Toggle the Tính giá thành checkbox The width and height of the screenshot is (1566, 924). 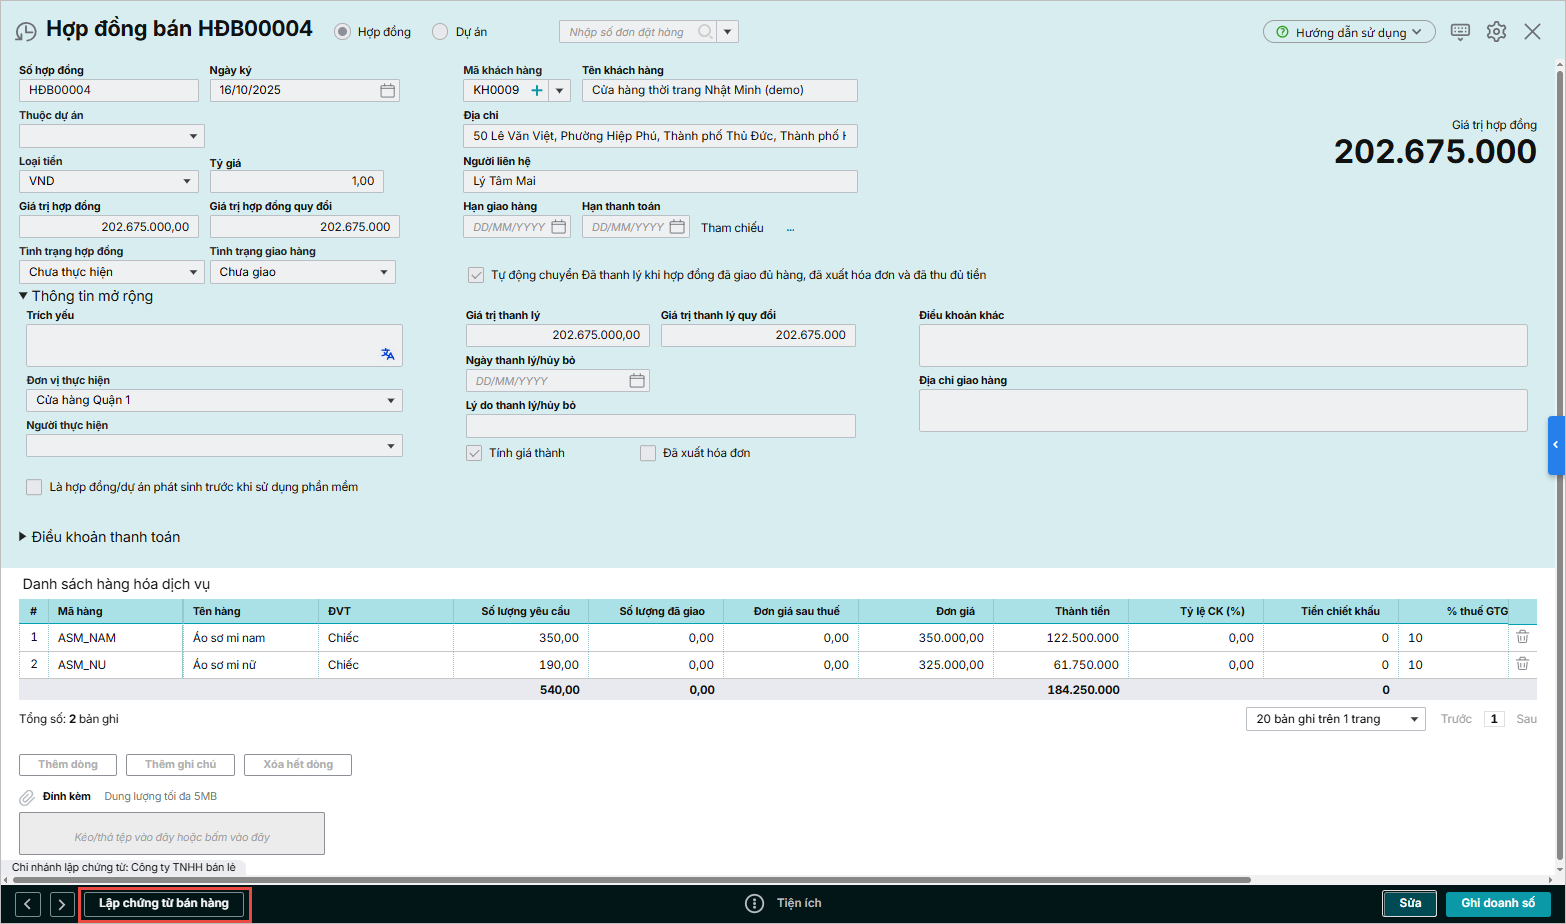[x=475, y=453]
